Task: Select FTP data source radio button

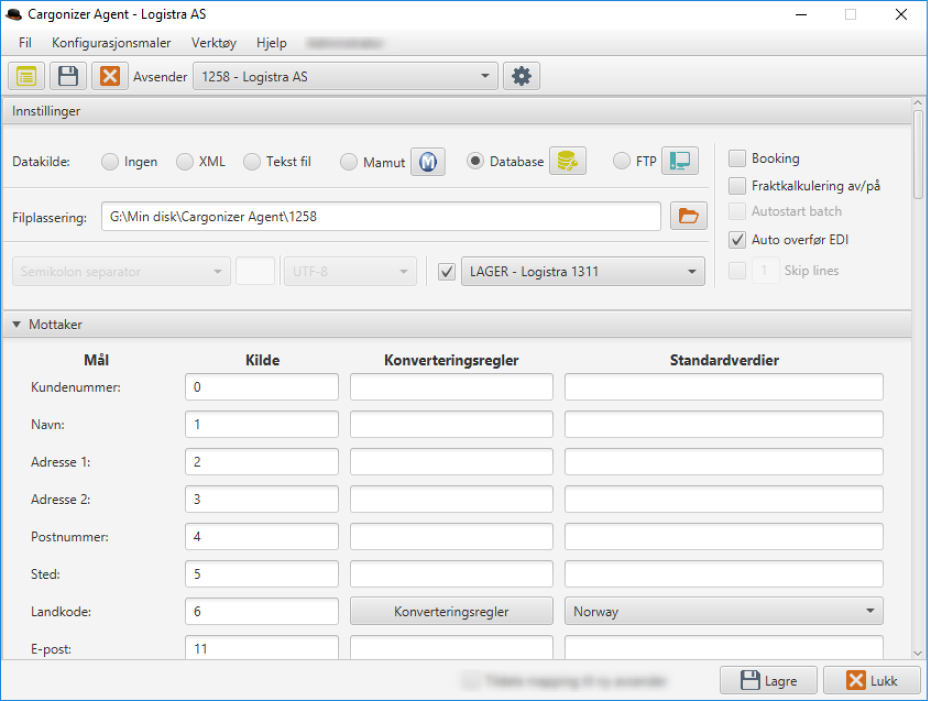Action: [x=621, y=161]
